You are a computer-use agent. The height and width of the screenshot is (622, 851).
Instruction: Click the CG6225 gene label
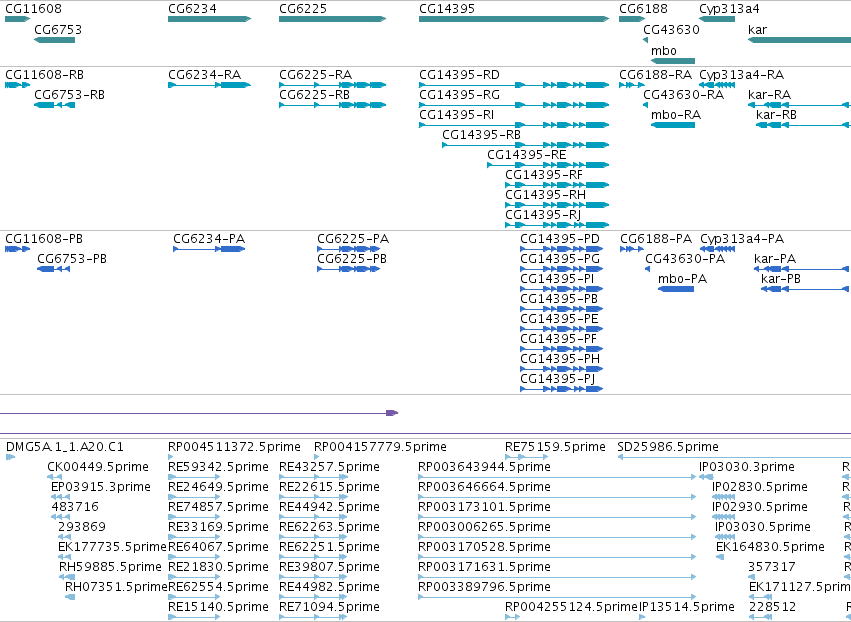[303, 9]
